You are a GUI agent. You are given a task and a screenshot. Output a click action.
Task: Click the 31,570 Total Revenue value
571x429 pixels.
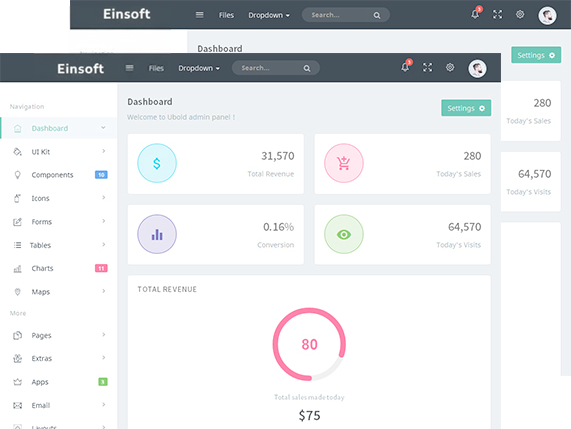277,156
